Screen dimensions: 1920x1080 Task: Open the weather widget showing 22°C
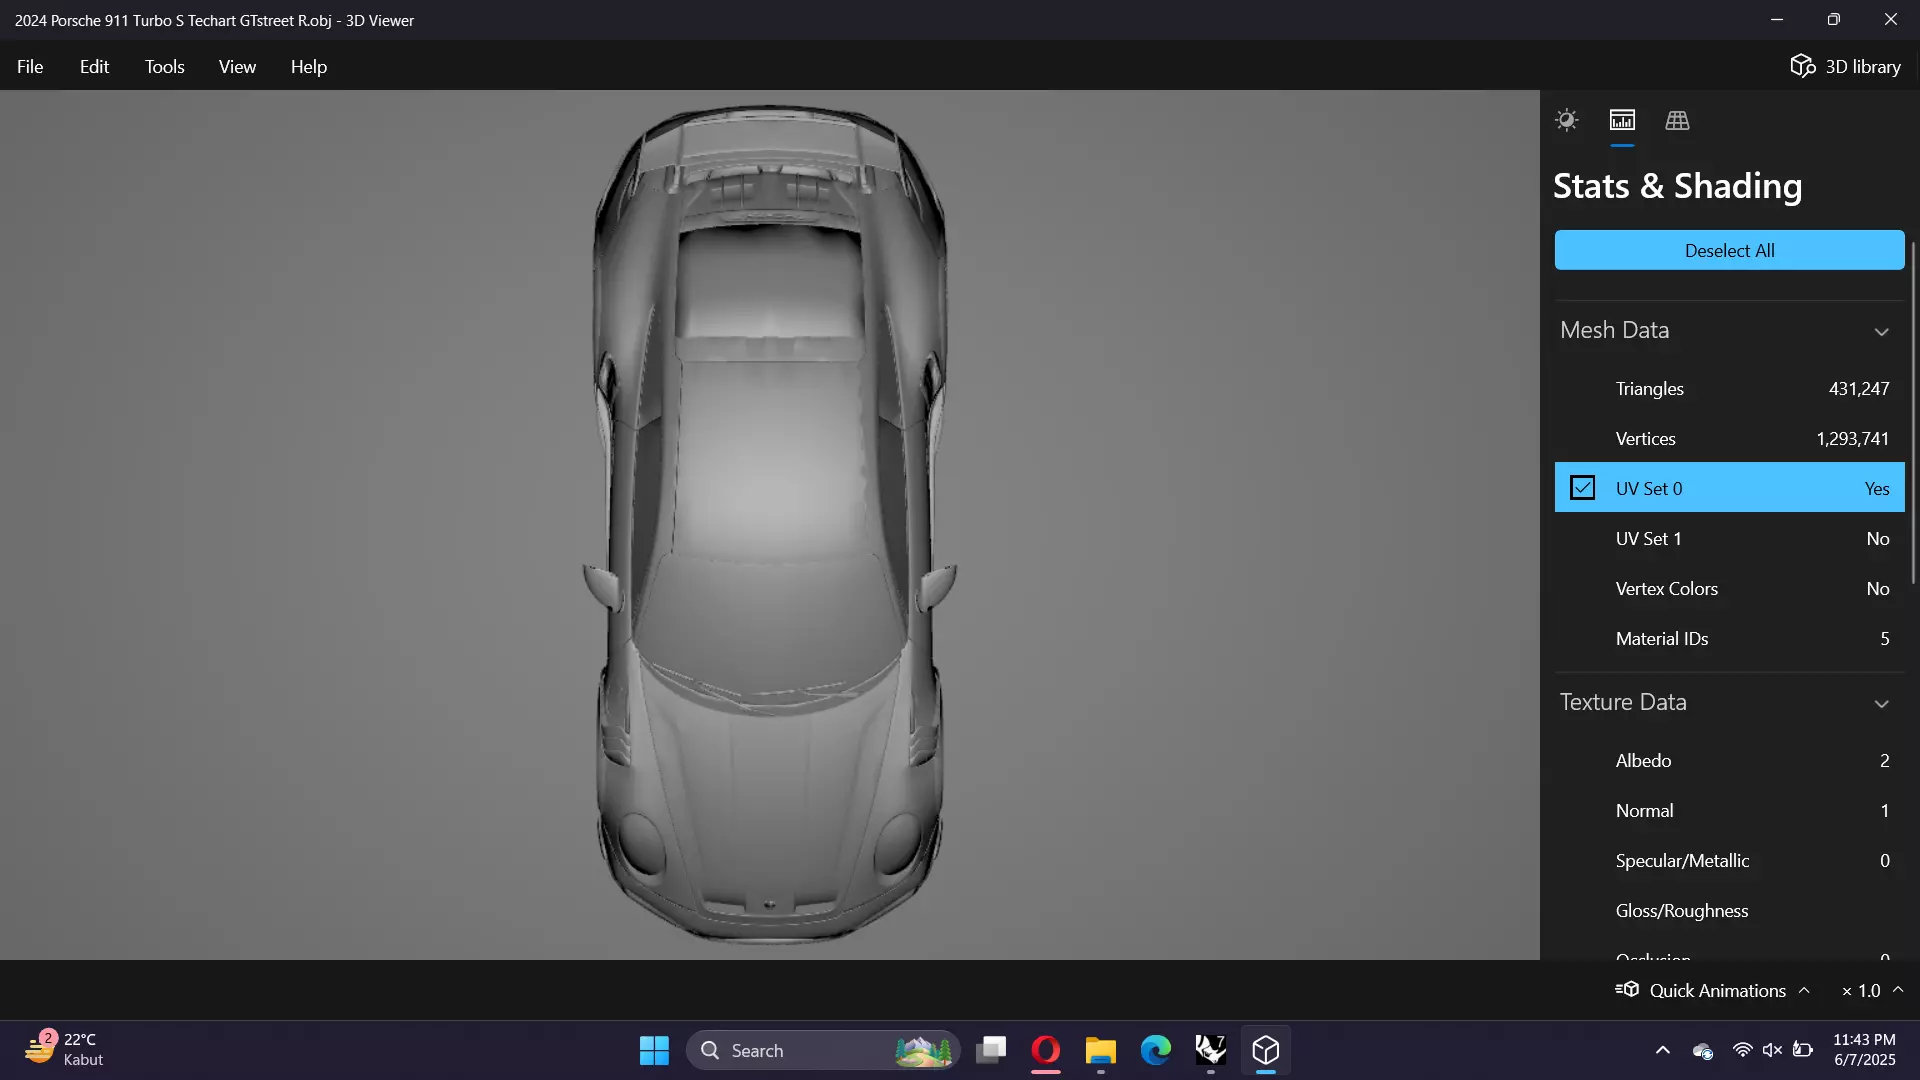click(x=64, y=1050)
